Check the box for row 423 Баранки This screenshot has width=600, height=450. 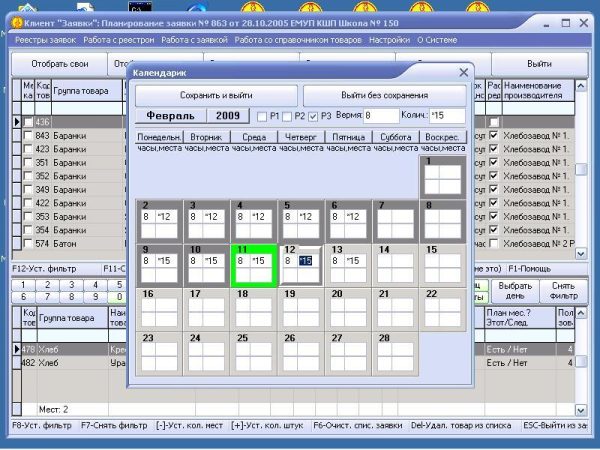28,149
